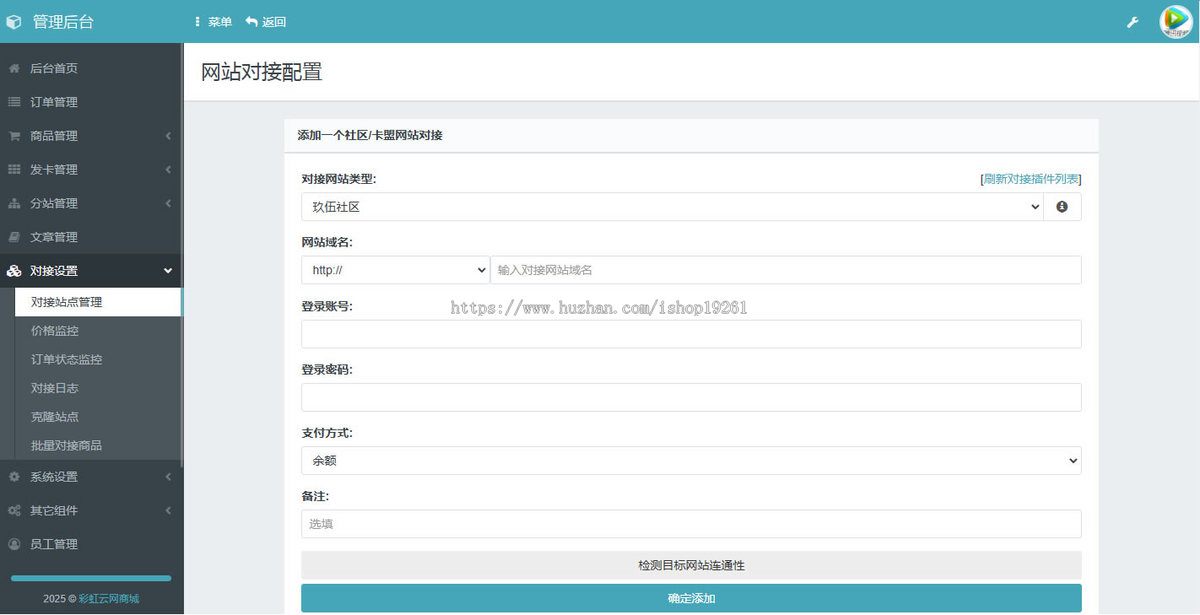Click the teal progress bar above the footer
The height and width of the screenshot is (615, 1200).
pos(90,577)
